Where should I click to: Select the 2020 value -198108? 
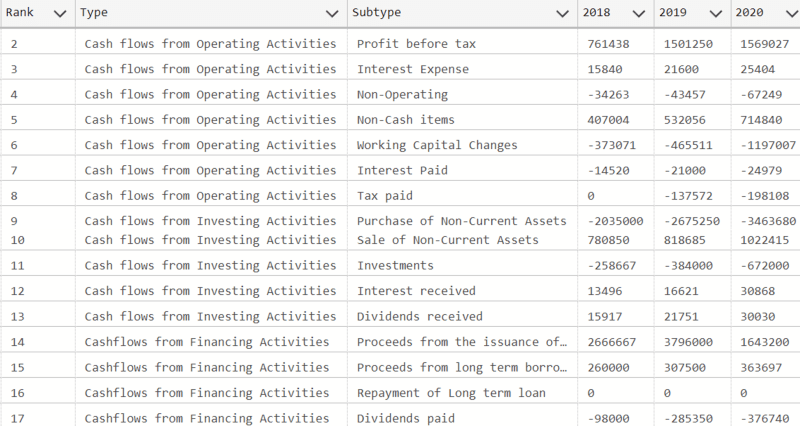tap(765, 196)
